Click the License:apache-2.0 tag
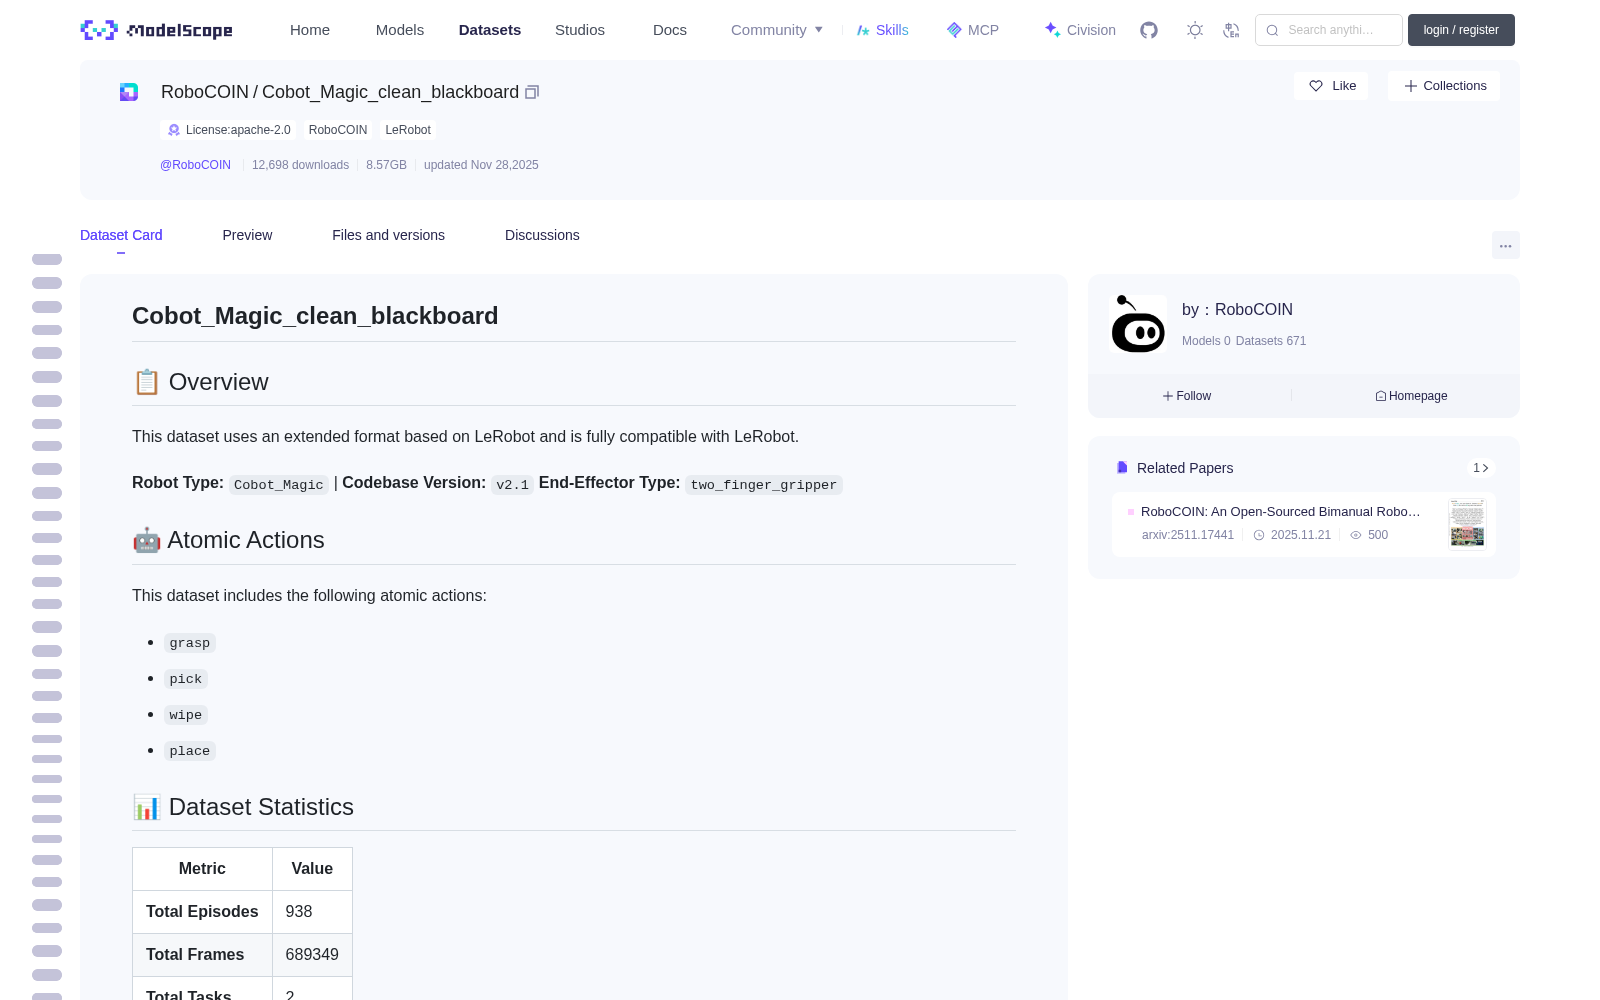 228,130
